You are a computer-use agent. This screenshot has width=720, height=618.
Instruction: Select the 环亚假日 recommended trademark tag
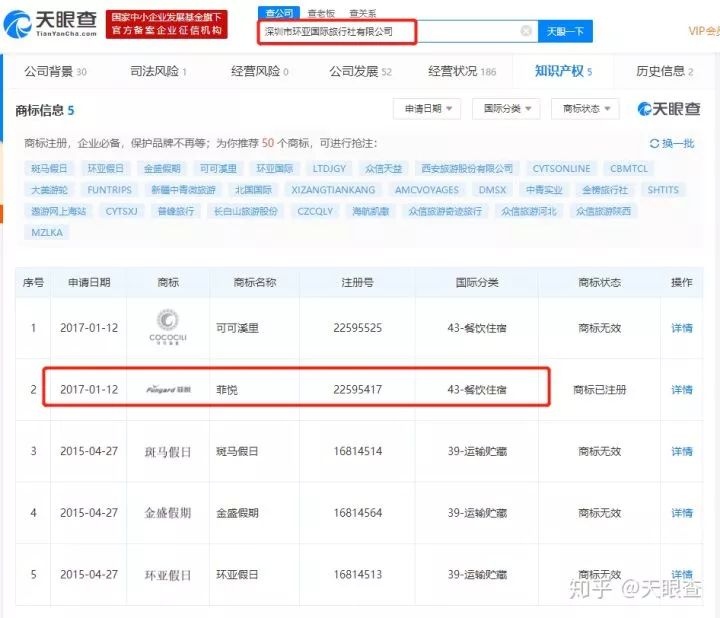pos(106,169)
